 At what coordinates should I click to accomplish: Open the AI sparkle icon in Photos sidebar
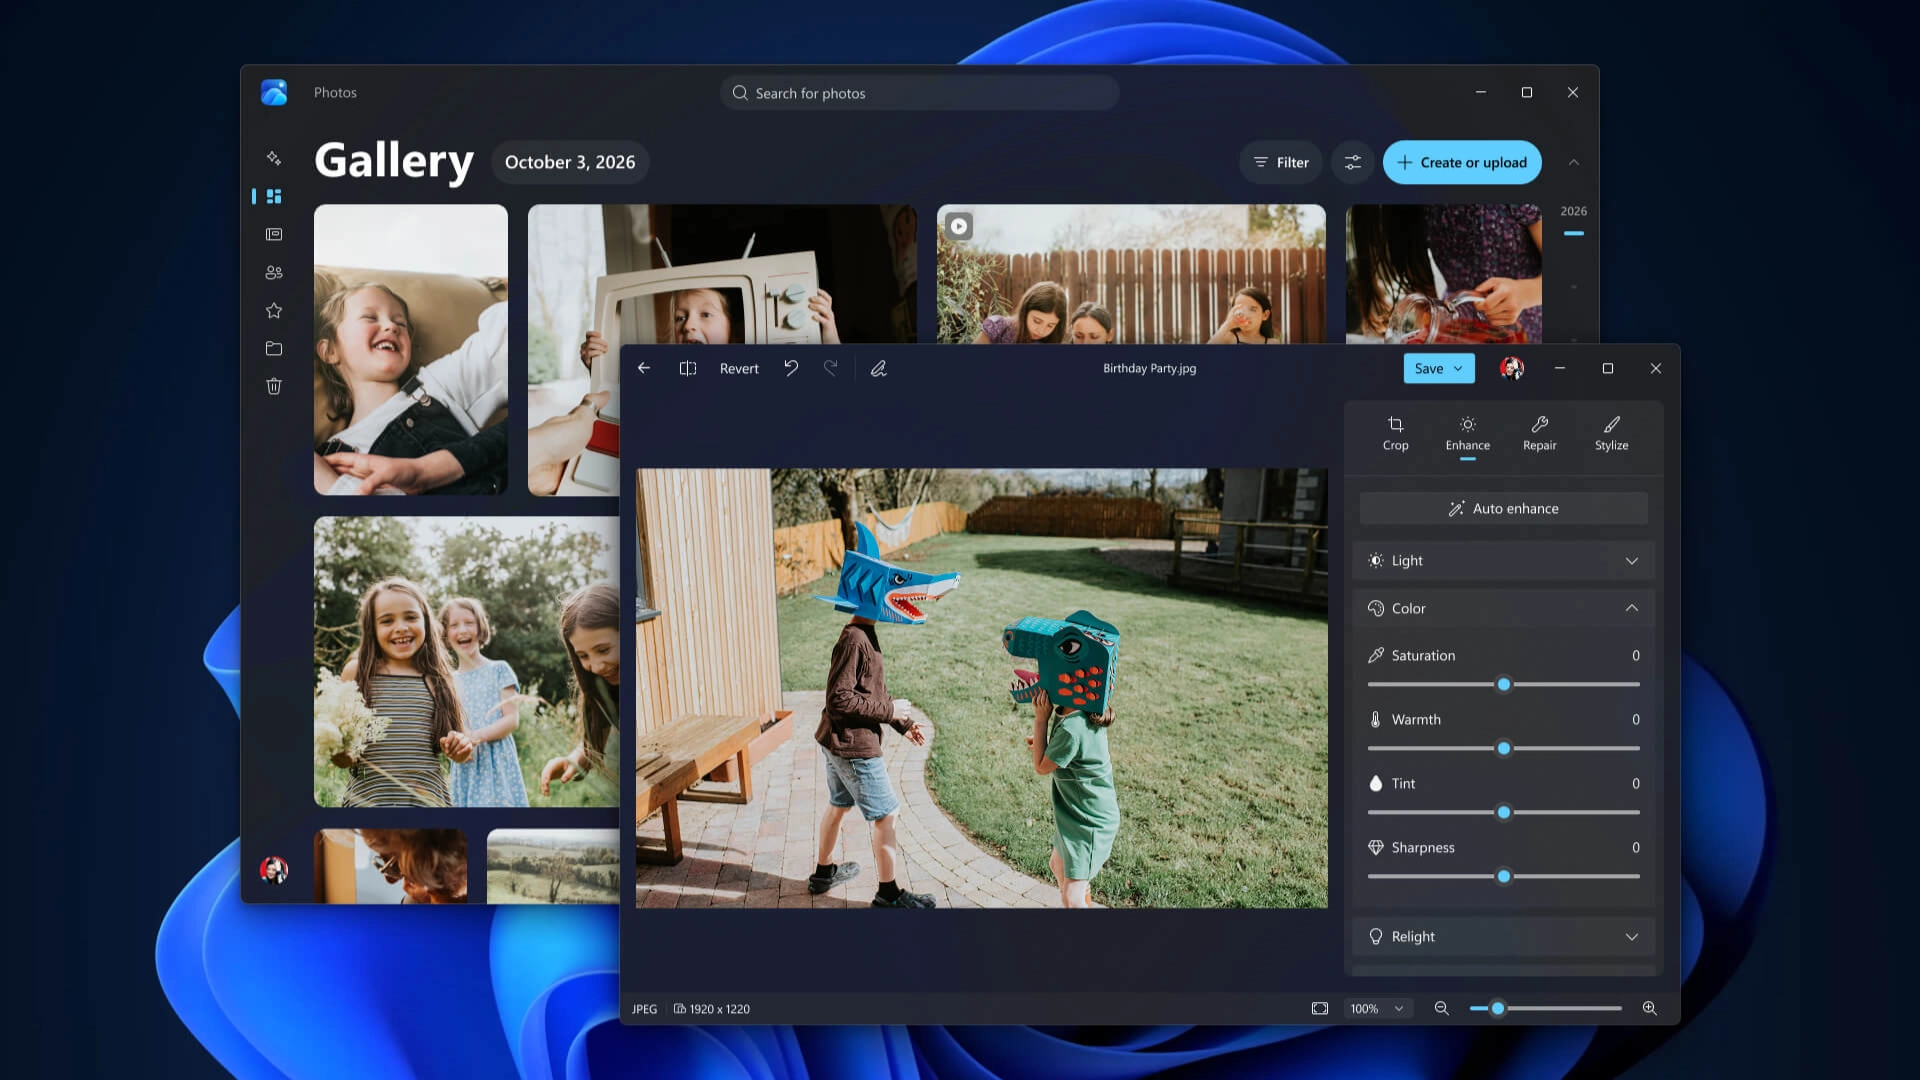click(274, 158)
